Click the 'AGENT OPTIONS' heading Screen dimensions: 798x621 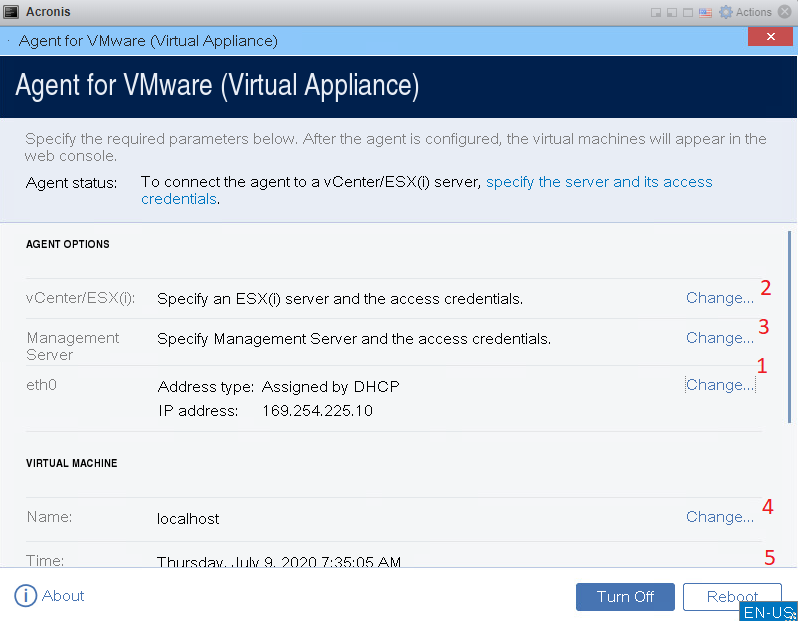coord(68,244)
